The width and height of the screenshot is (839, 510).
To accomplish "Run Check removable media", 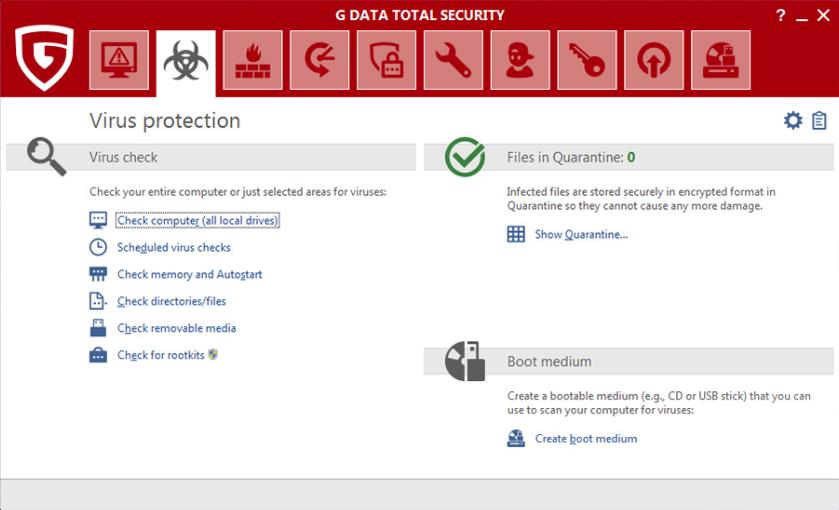I will [x=177, y=328].
